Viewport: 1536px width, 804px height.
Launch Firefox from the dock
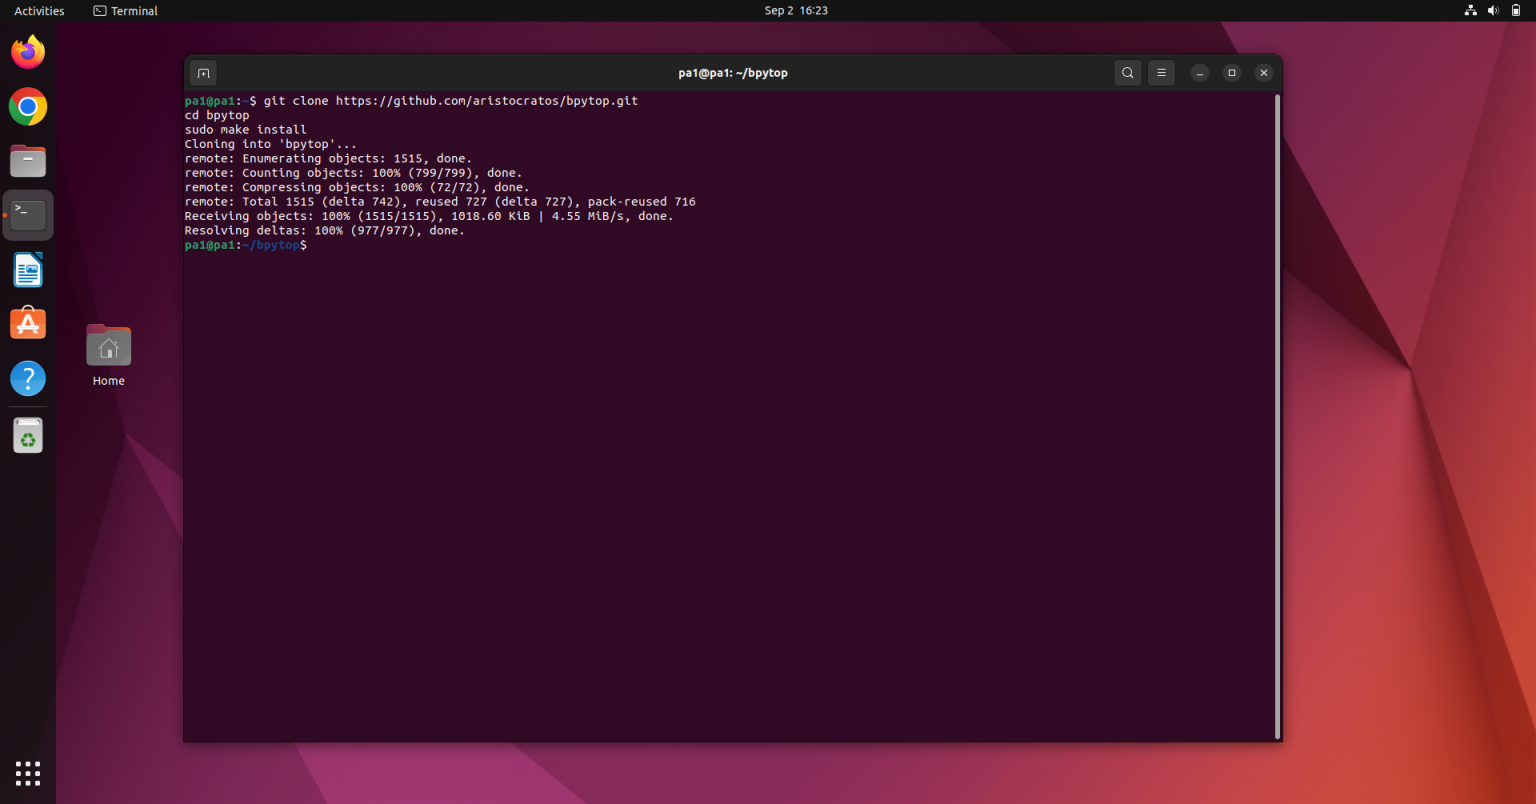tap(27, 51)
